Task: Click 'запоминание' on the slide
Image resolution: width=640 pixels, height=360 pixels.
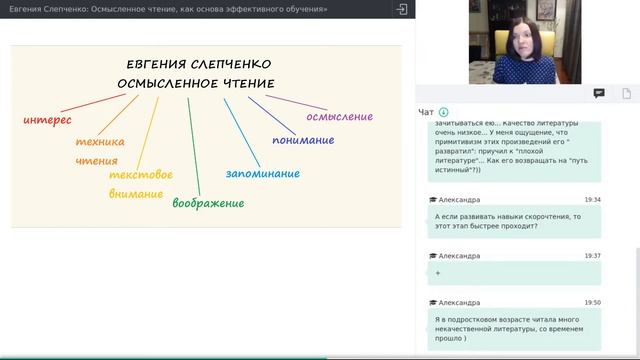Action: [263, 173]
